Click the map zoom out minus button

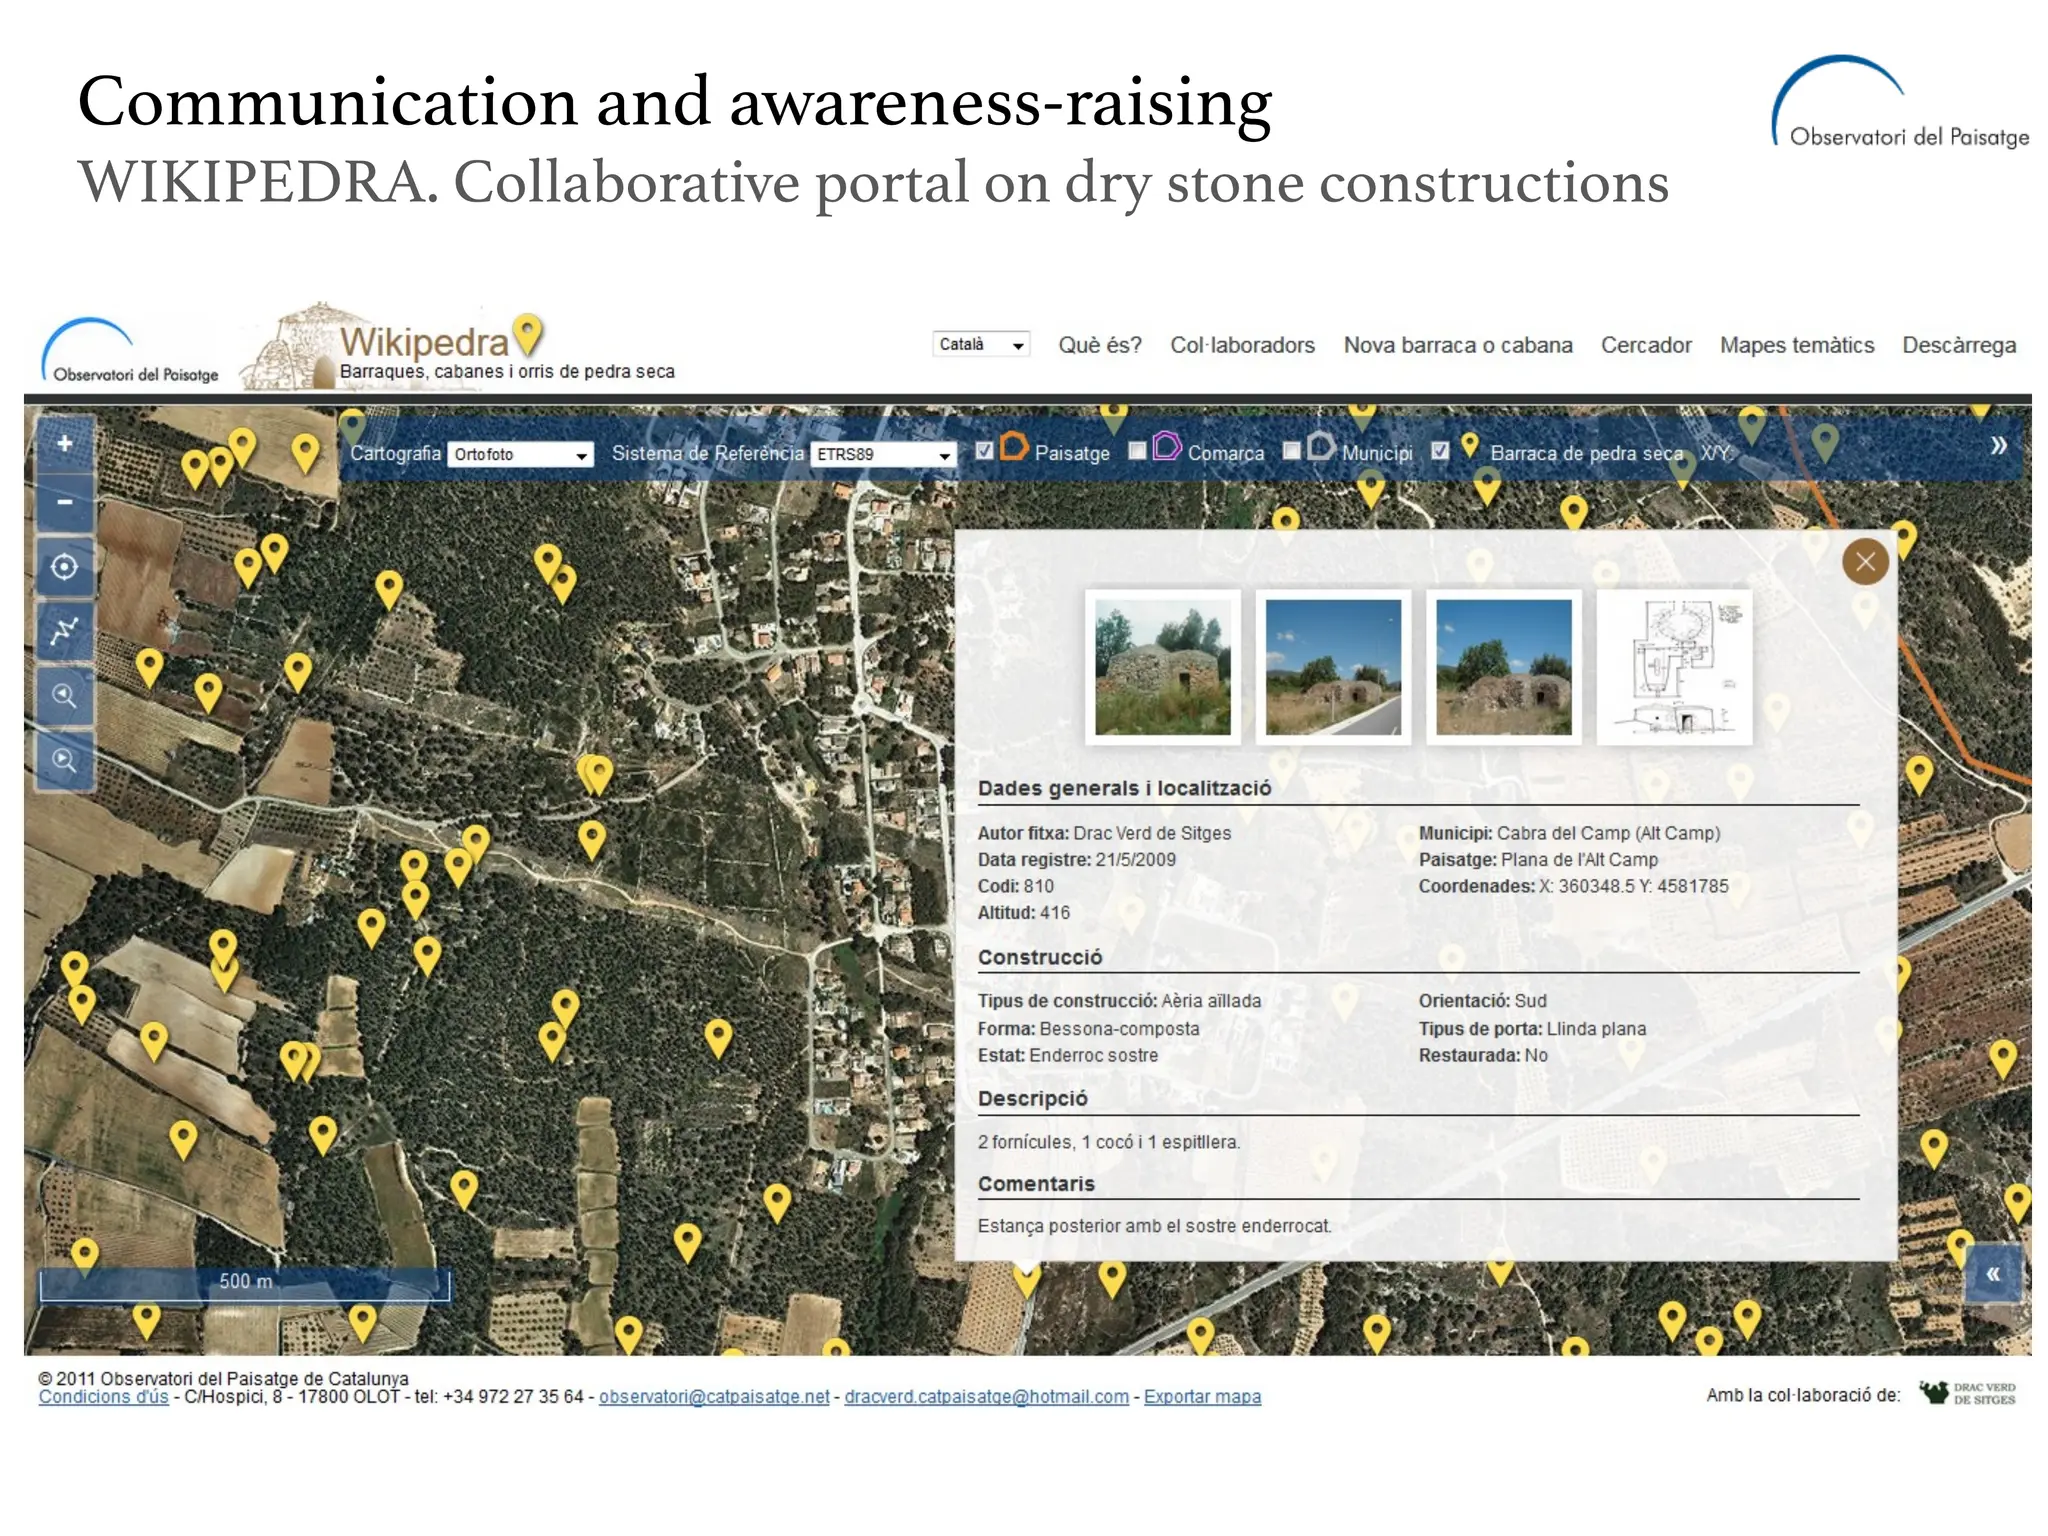click(65, 502)
